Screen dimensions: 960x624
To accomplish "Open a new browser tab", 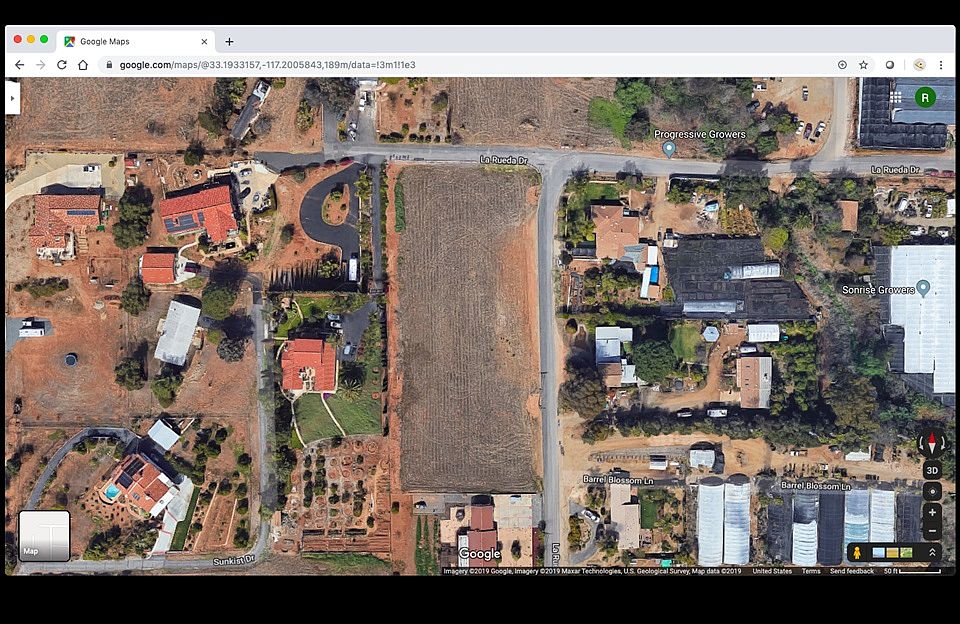I will tap(229, 42).
